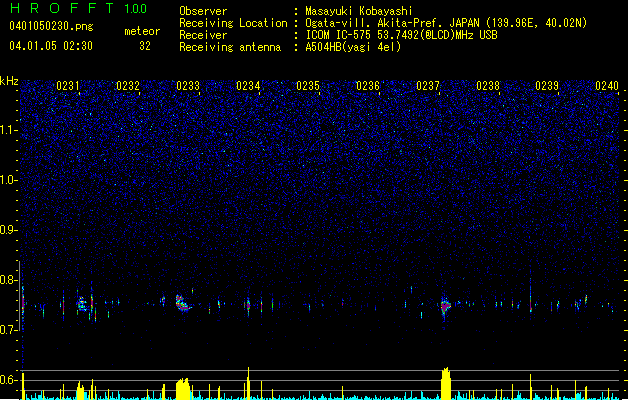Click the strong meteor echo after 0237
The width and height of the screenshot is (629, 400).
[445, 306]
